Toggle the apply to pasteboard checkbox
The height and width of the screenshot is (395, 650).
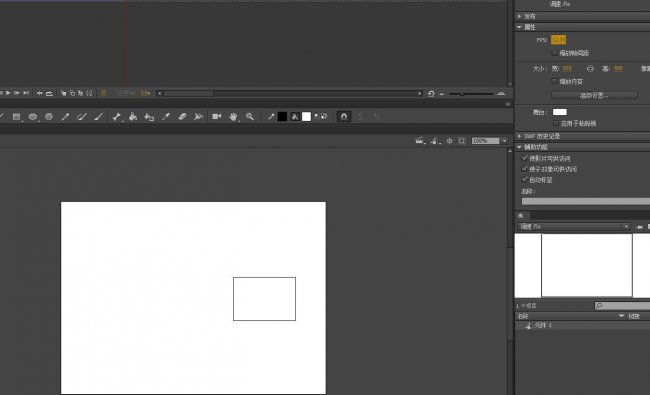click(x=555, y=123)
